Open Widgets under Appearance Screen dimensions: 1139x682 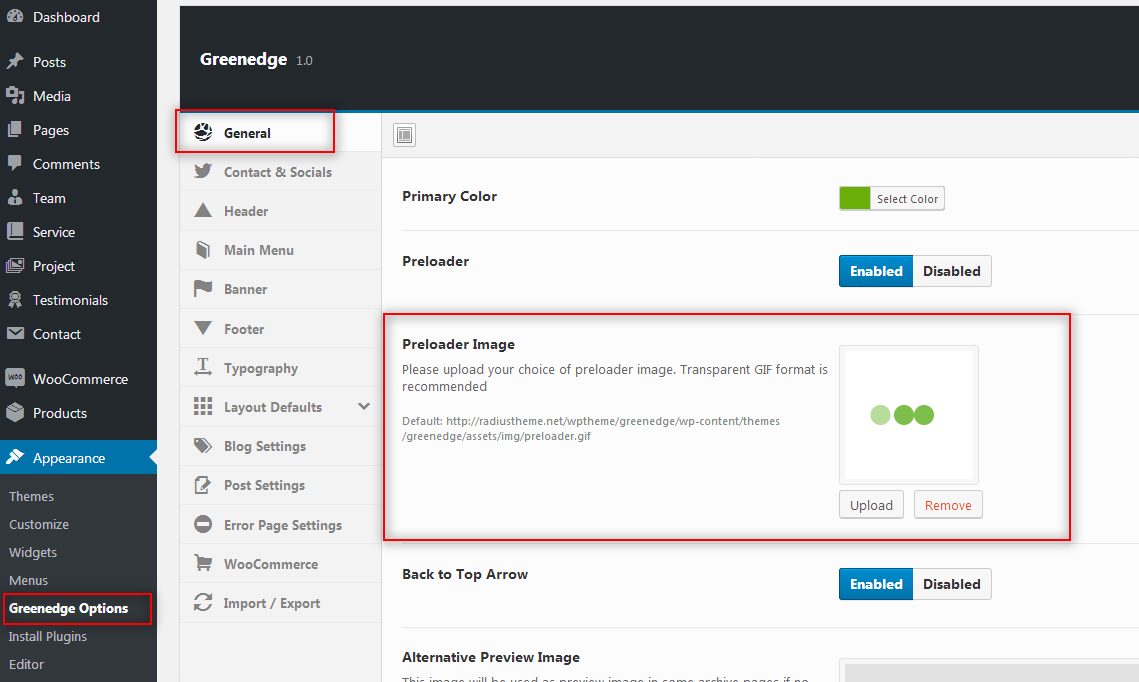33,553
